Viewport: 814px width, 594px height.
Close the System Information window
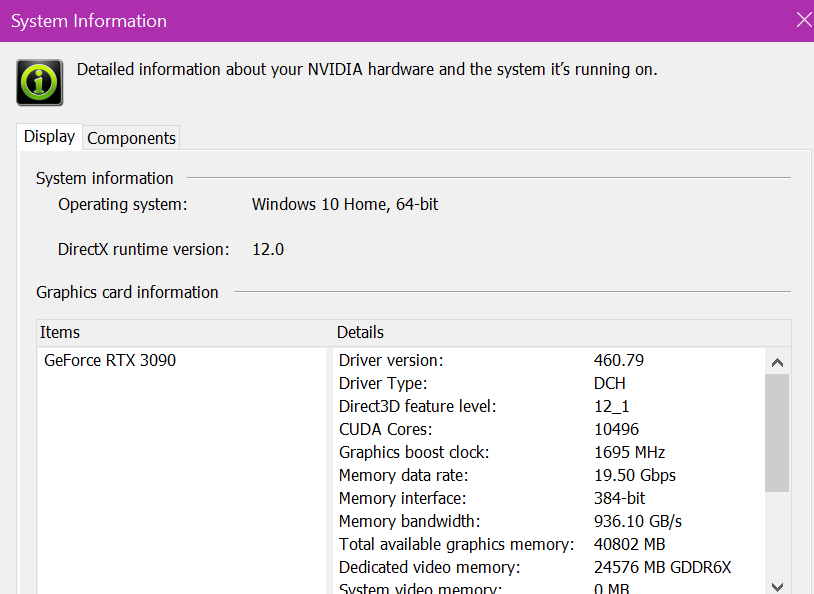point(804,20)
